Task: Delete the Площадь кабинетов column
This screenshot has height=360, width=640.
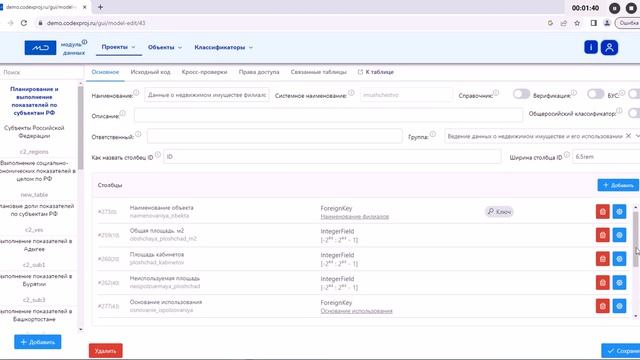Action: click(602, 259)
